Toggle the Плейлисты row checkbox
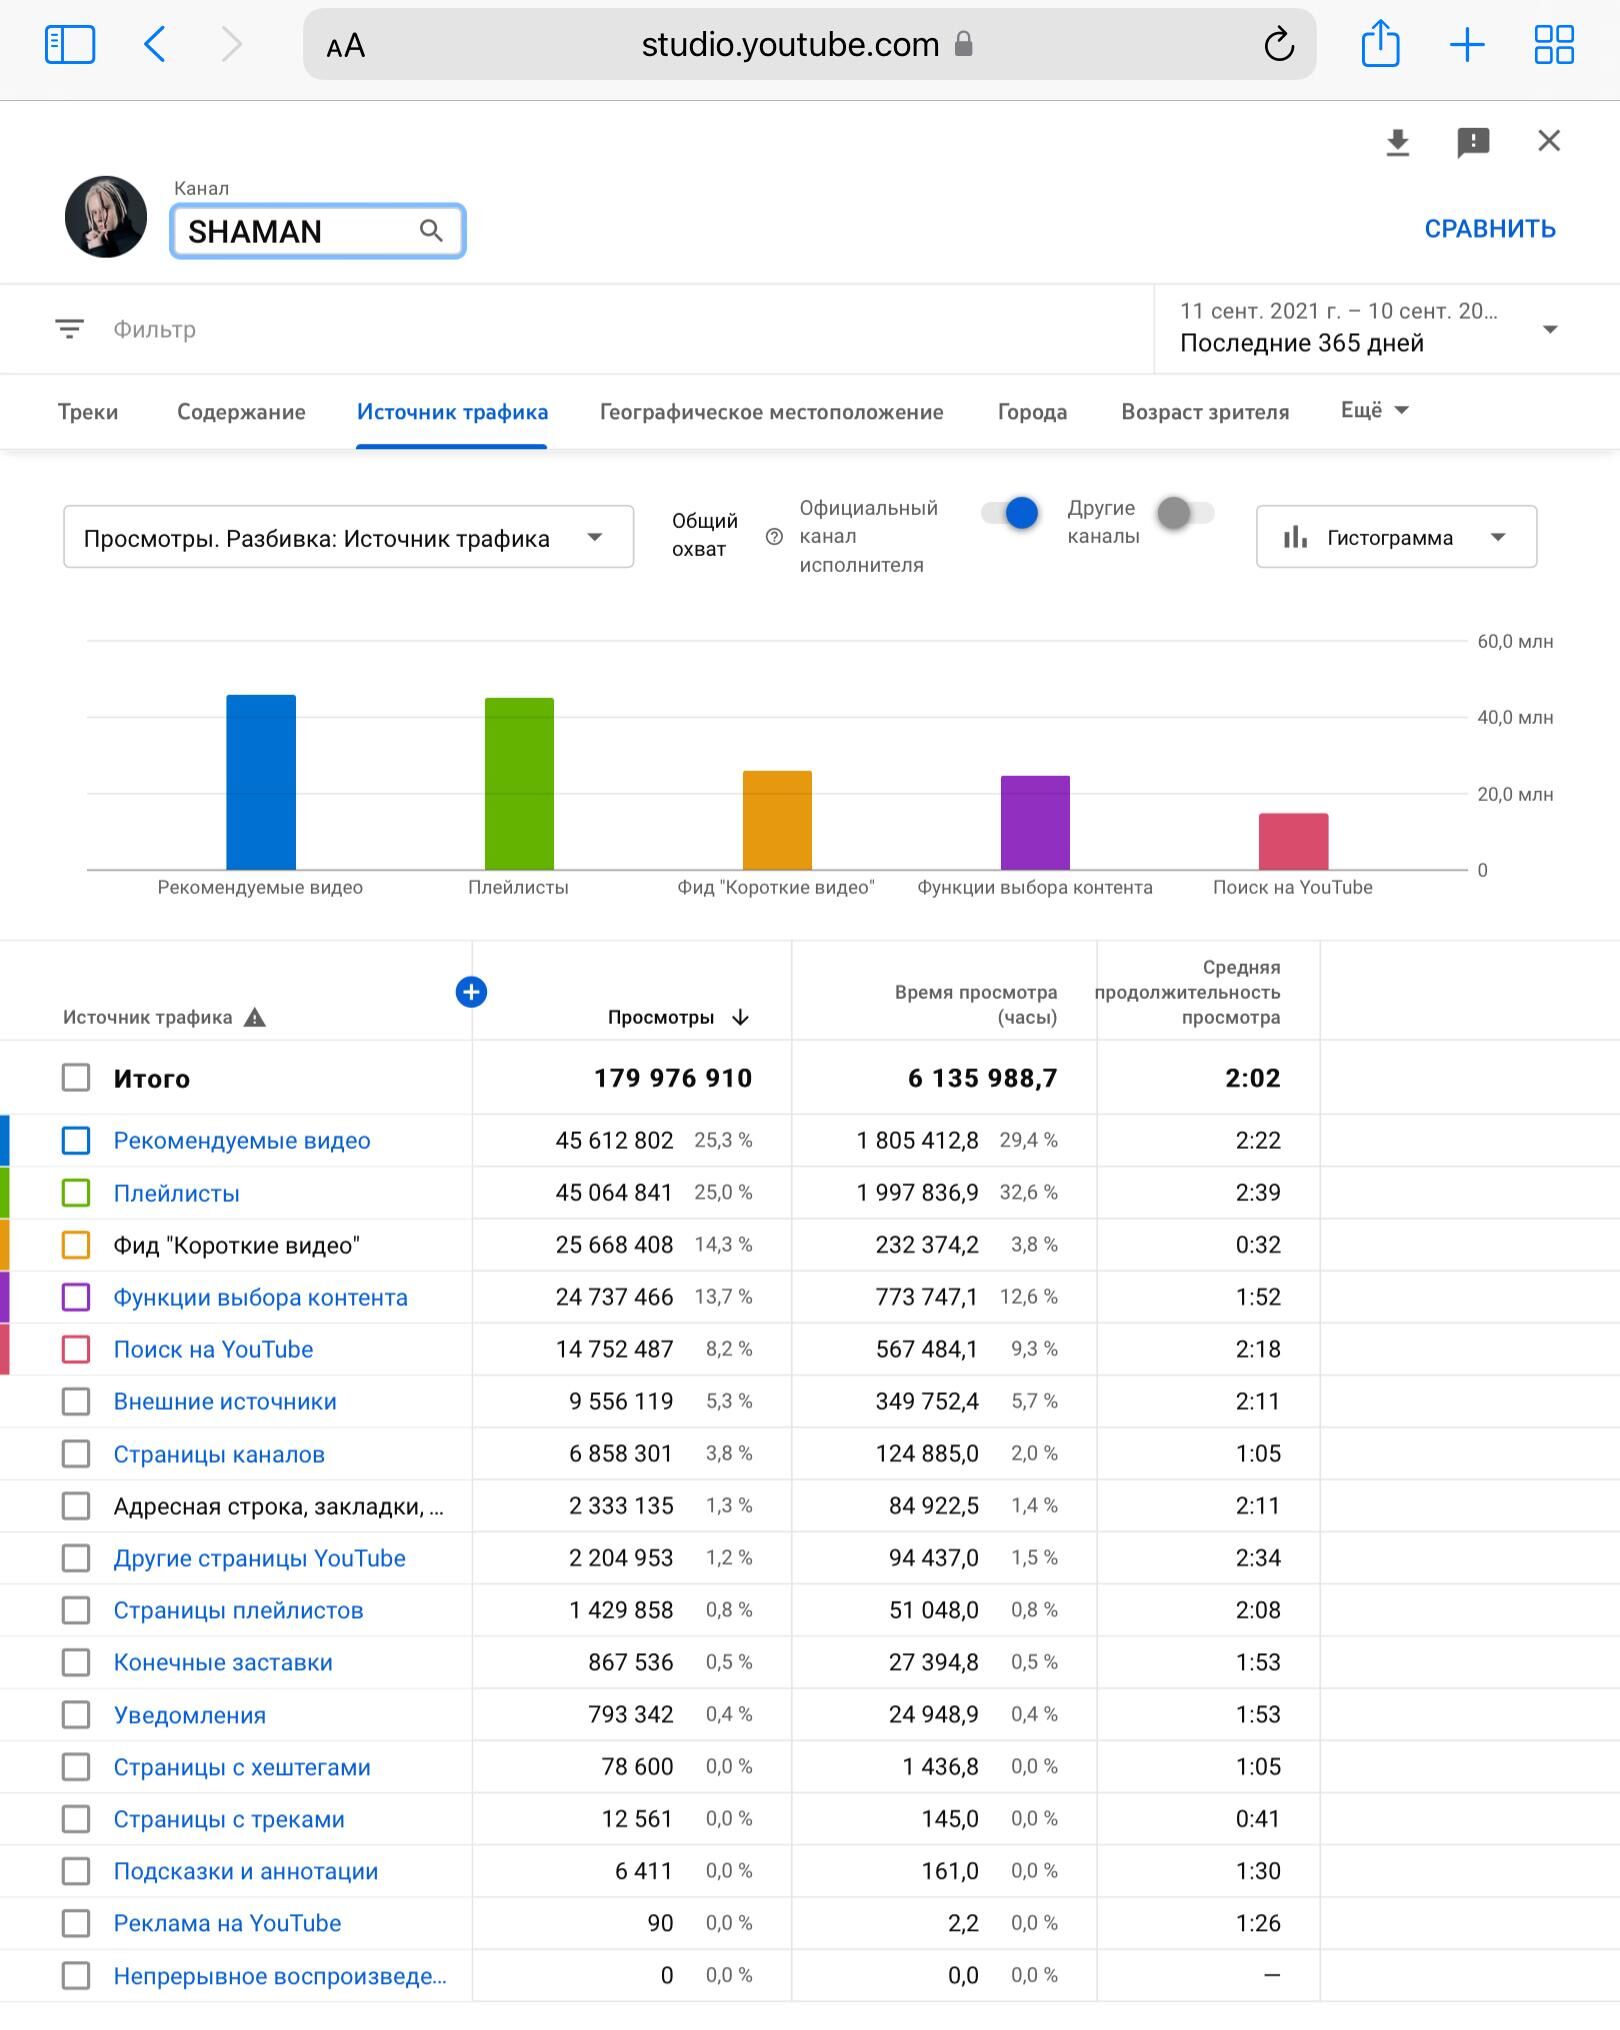Viewport: 1620px width, 2030px height. [x=76, y=1193]
